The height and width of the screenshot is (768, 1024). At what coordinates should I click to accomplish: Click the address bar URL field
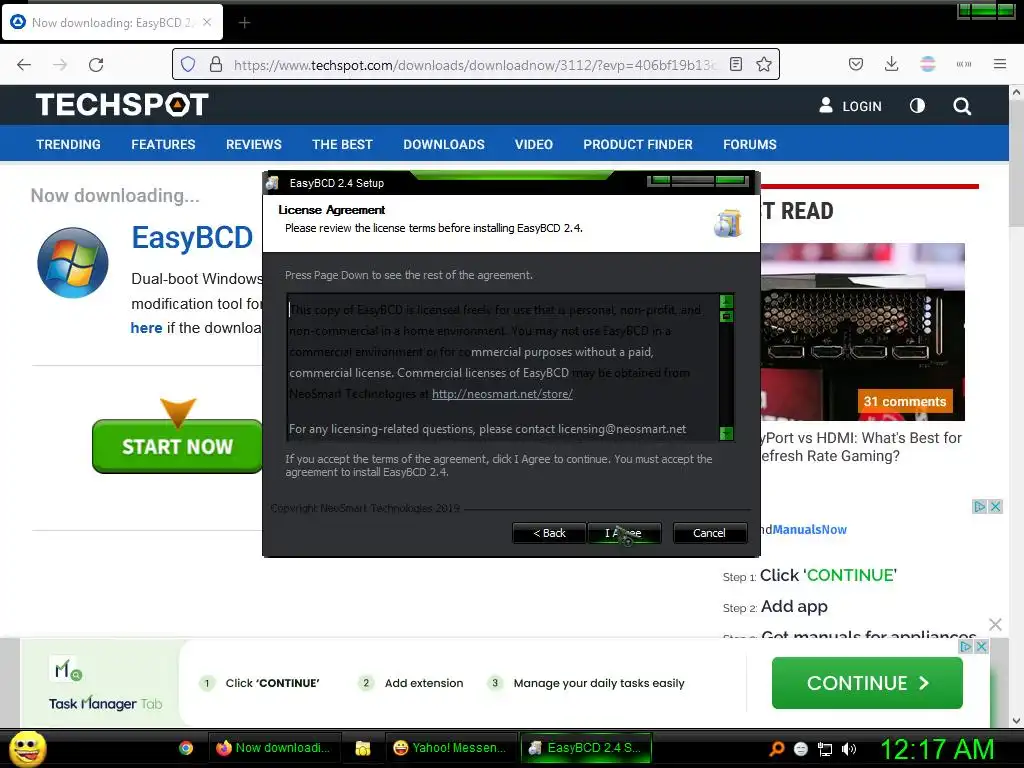475,65
